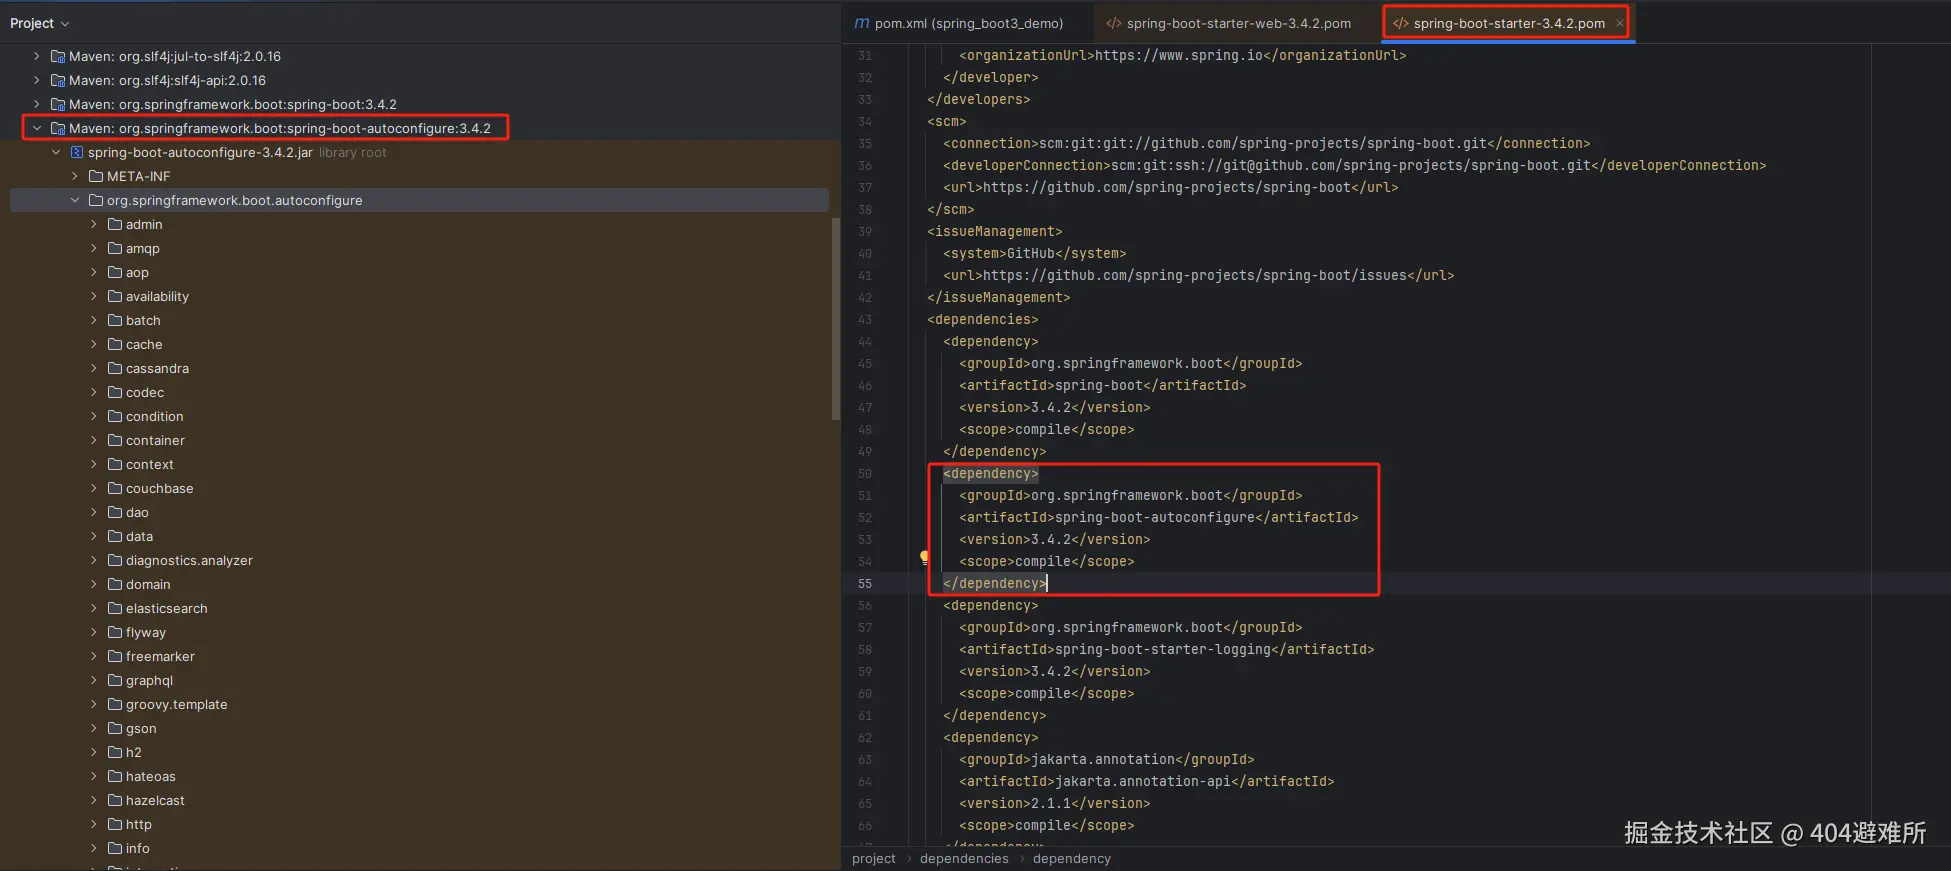Viewport: 1951px width, 871px height.
Task: Click the project tree vertical scrollbar
Action: 835,318
